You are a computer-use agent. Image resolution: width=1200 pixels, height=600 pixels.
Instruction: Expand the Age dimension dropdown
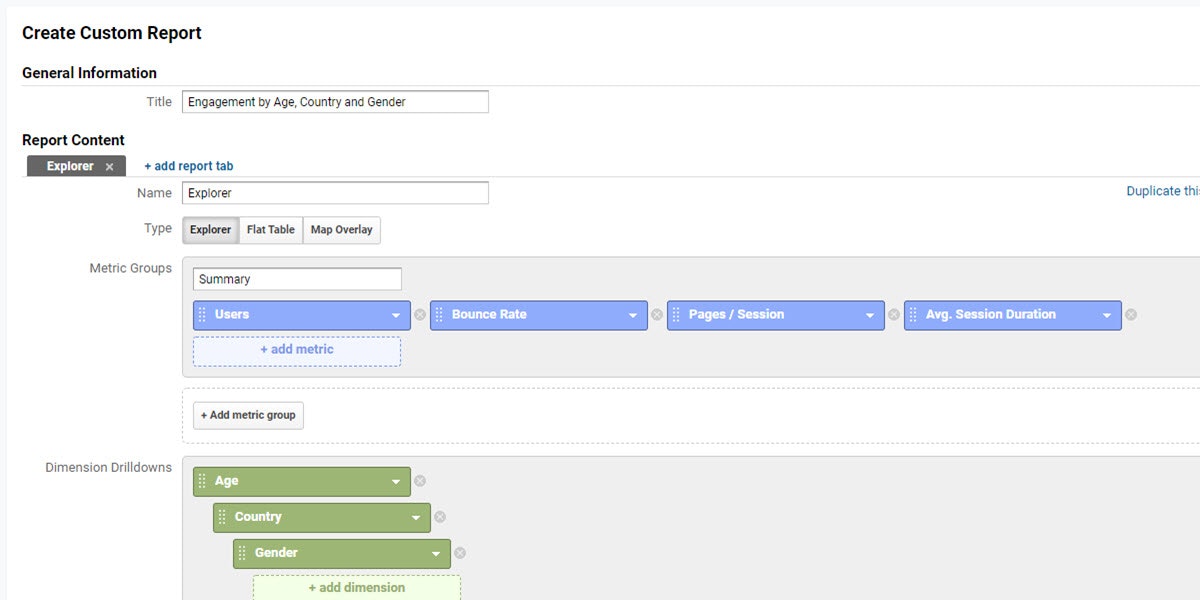point(397,481)
